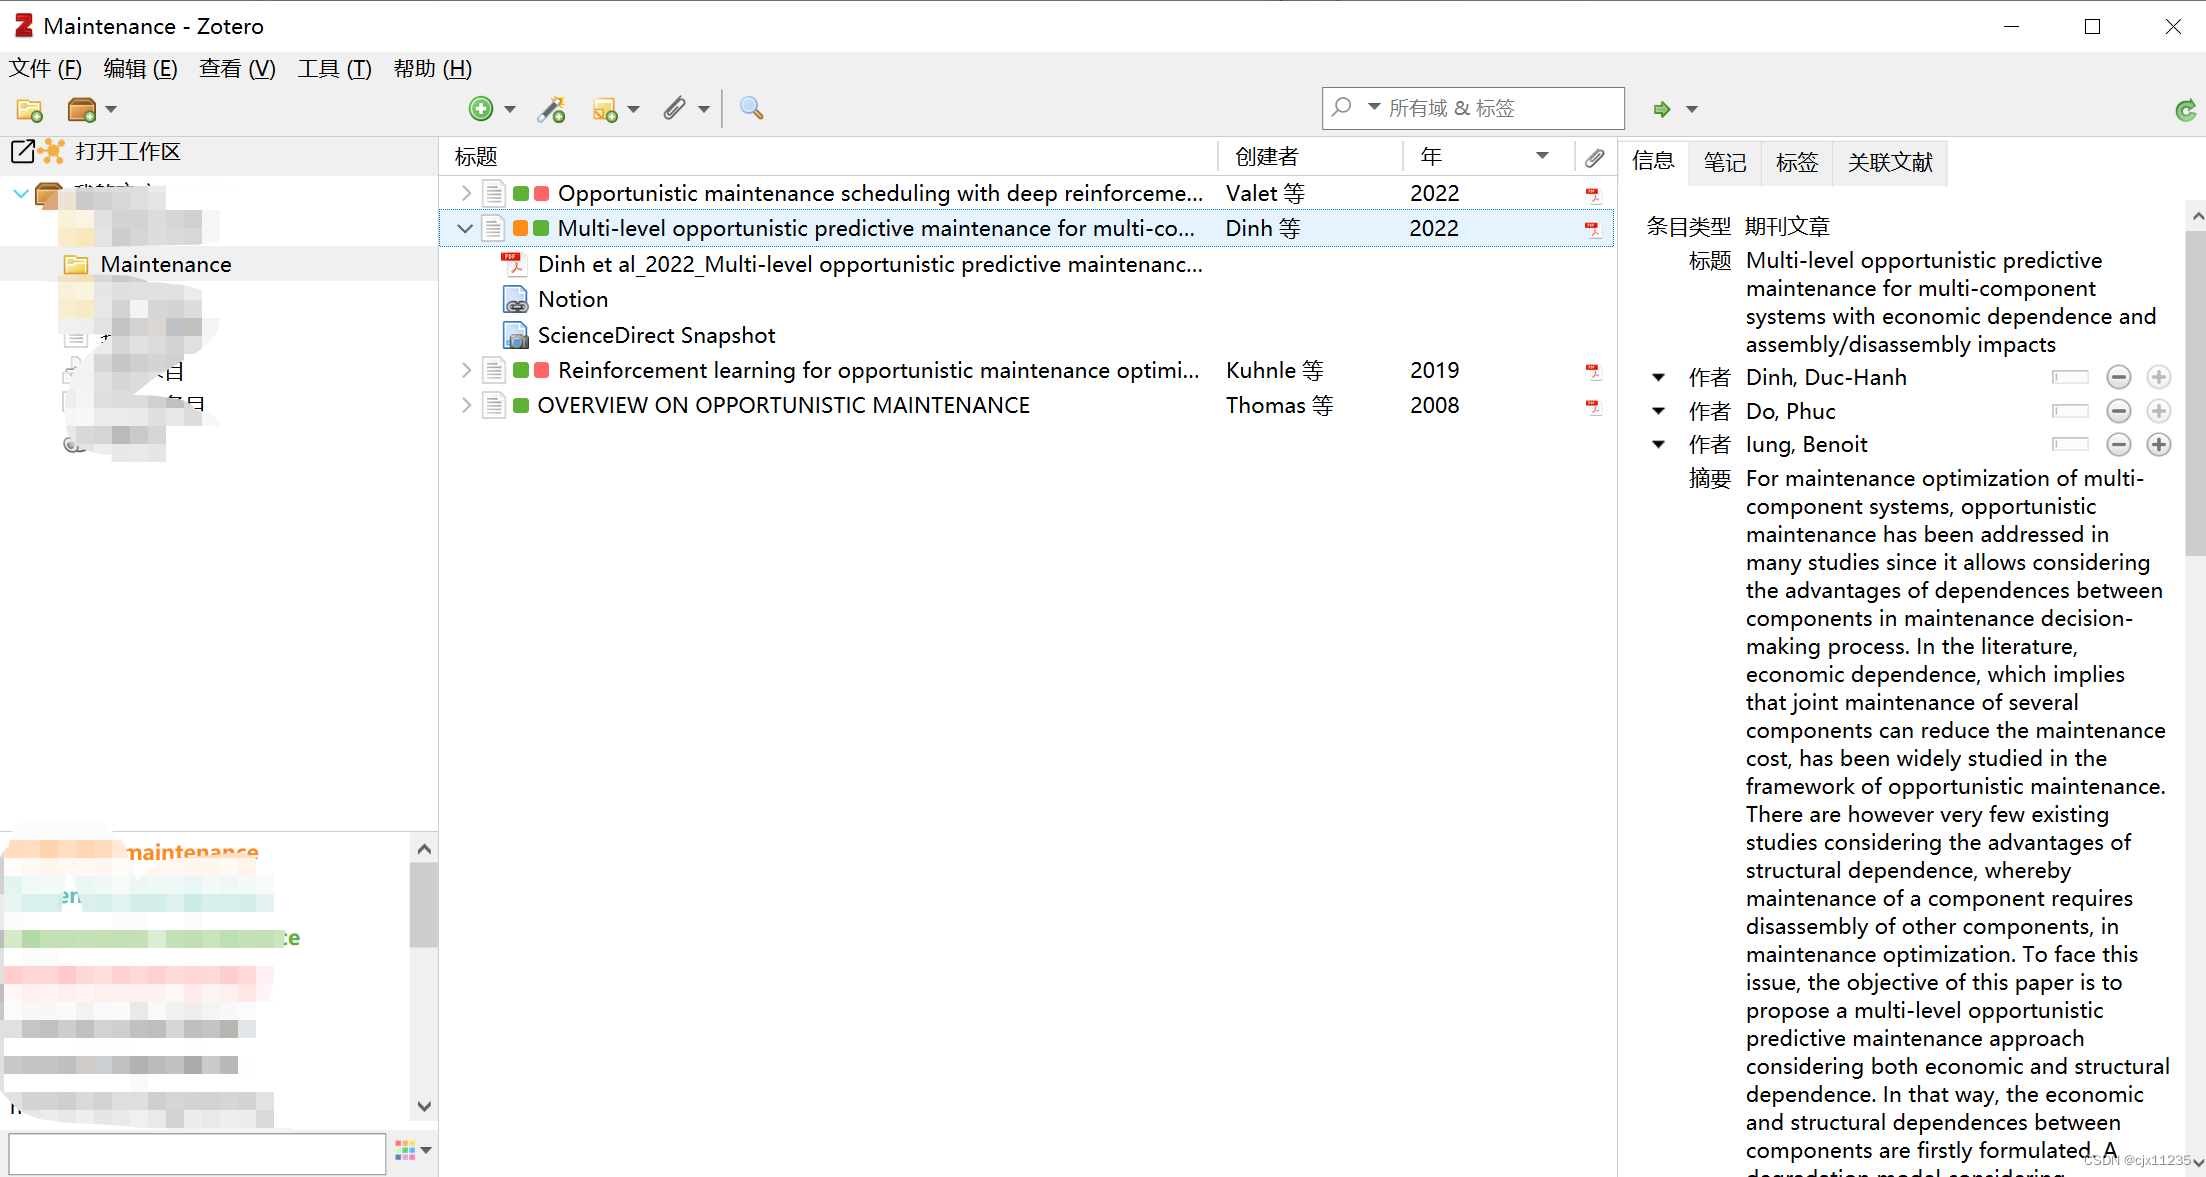
Task: Sort items by 标题 column header
Action: 830,157
